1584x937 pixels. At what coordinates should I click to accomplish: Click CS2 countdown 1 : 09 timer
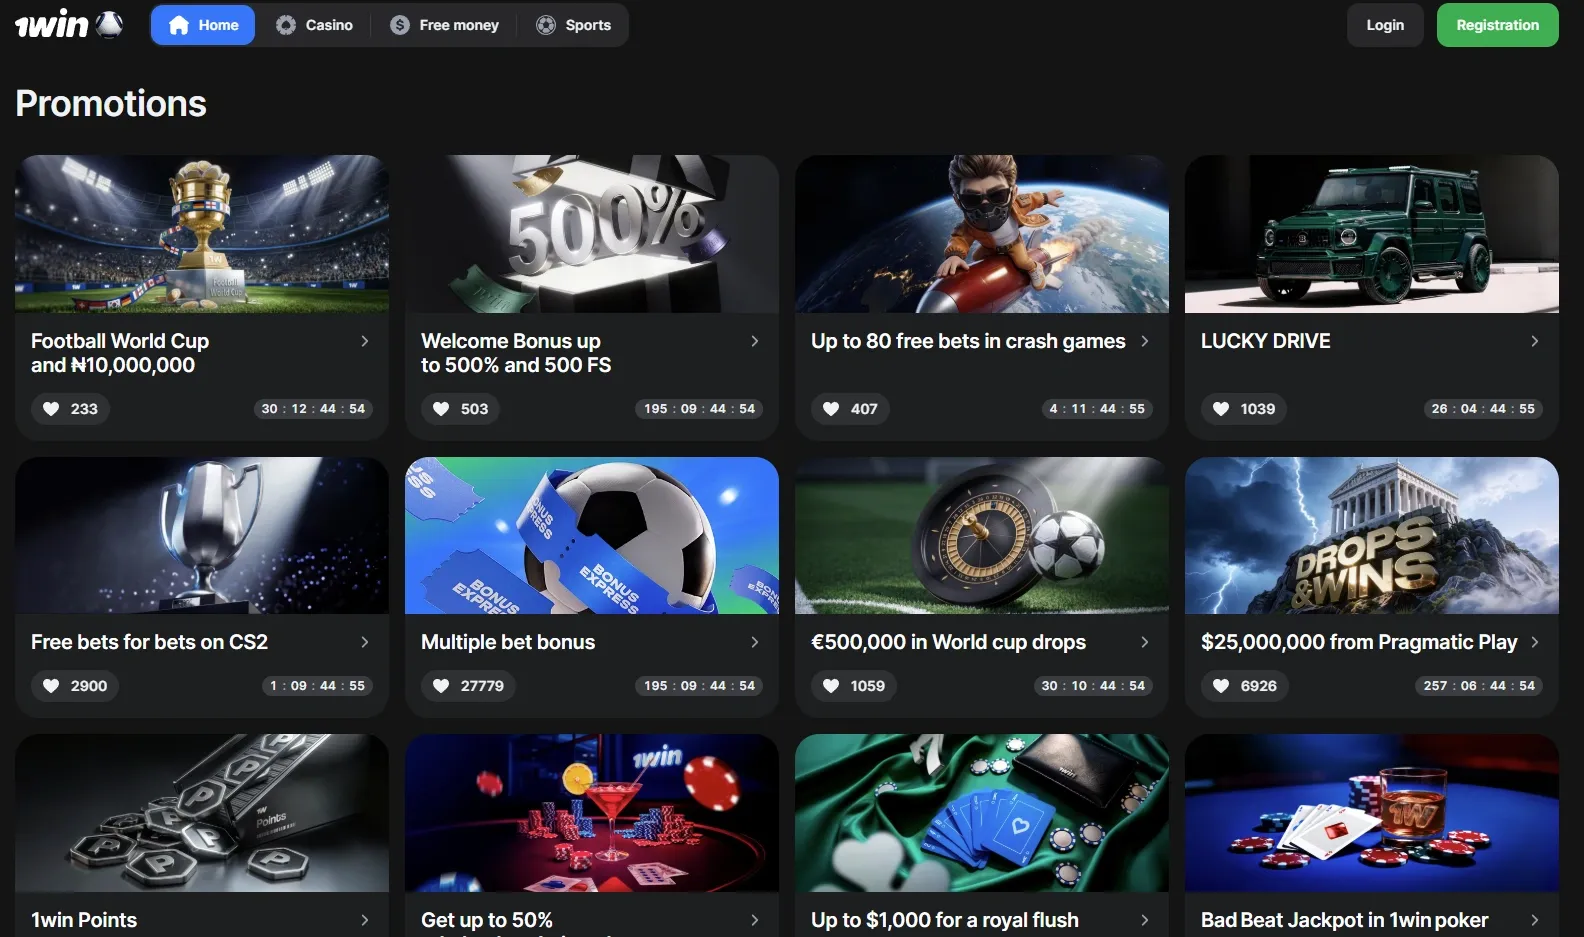pos(317,685)
